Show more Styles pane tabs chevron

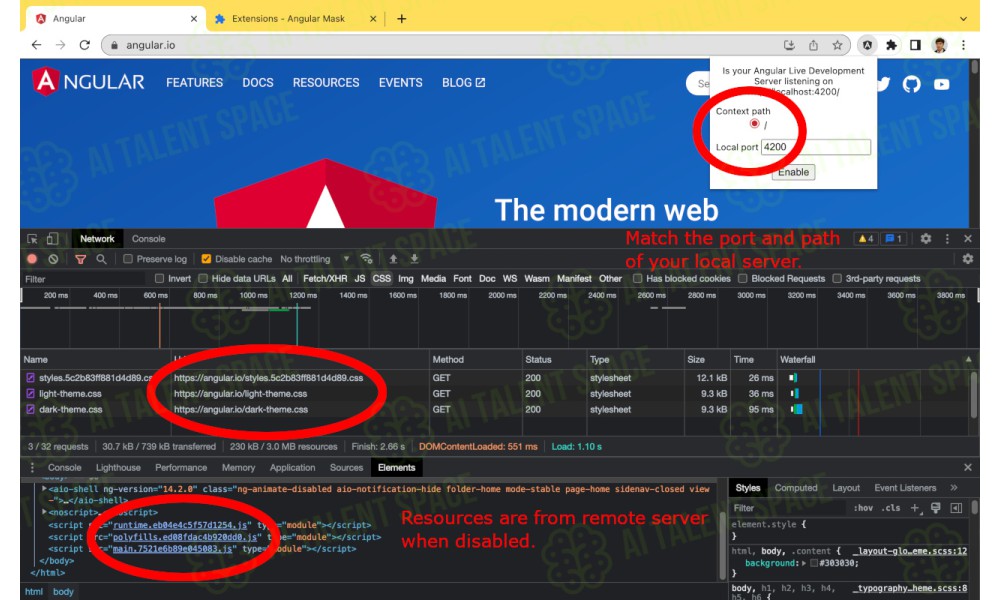[x=953, y=488]
